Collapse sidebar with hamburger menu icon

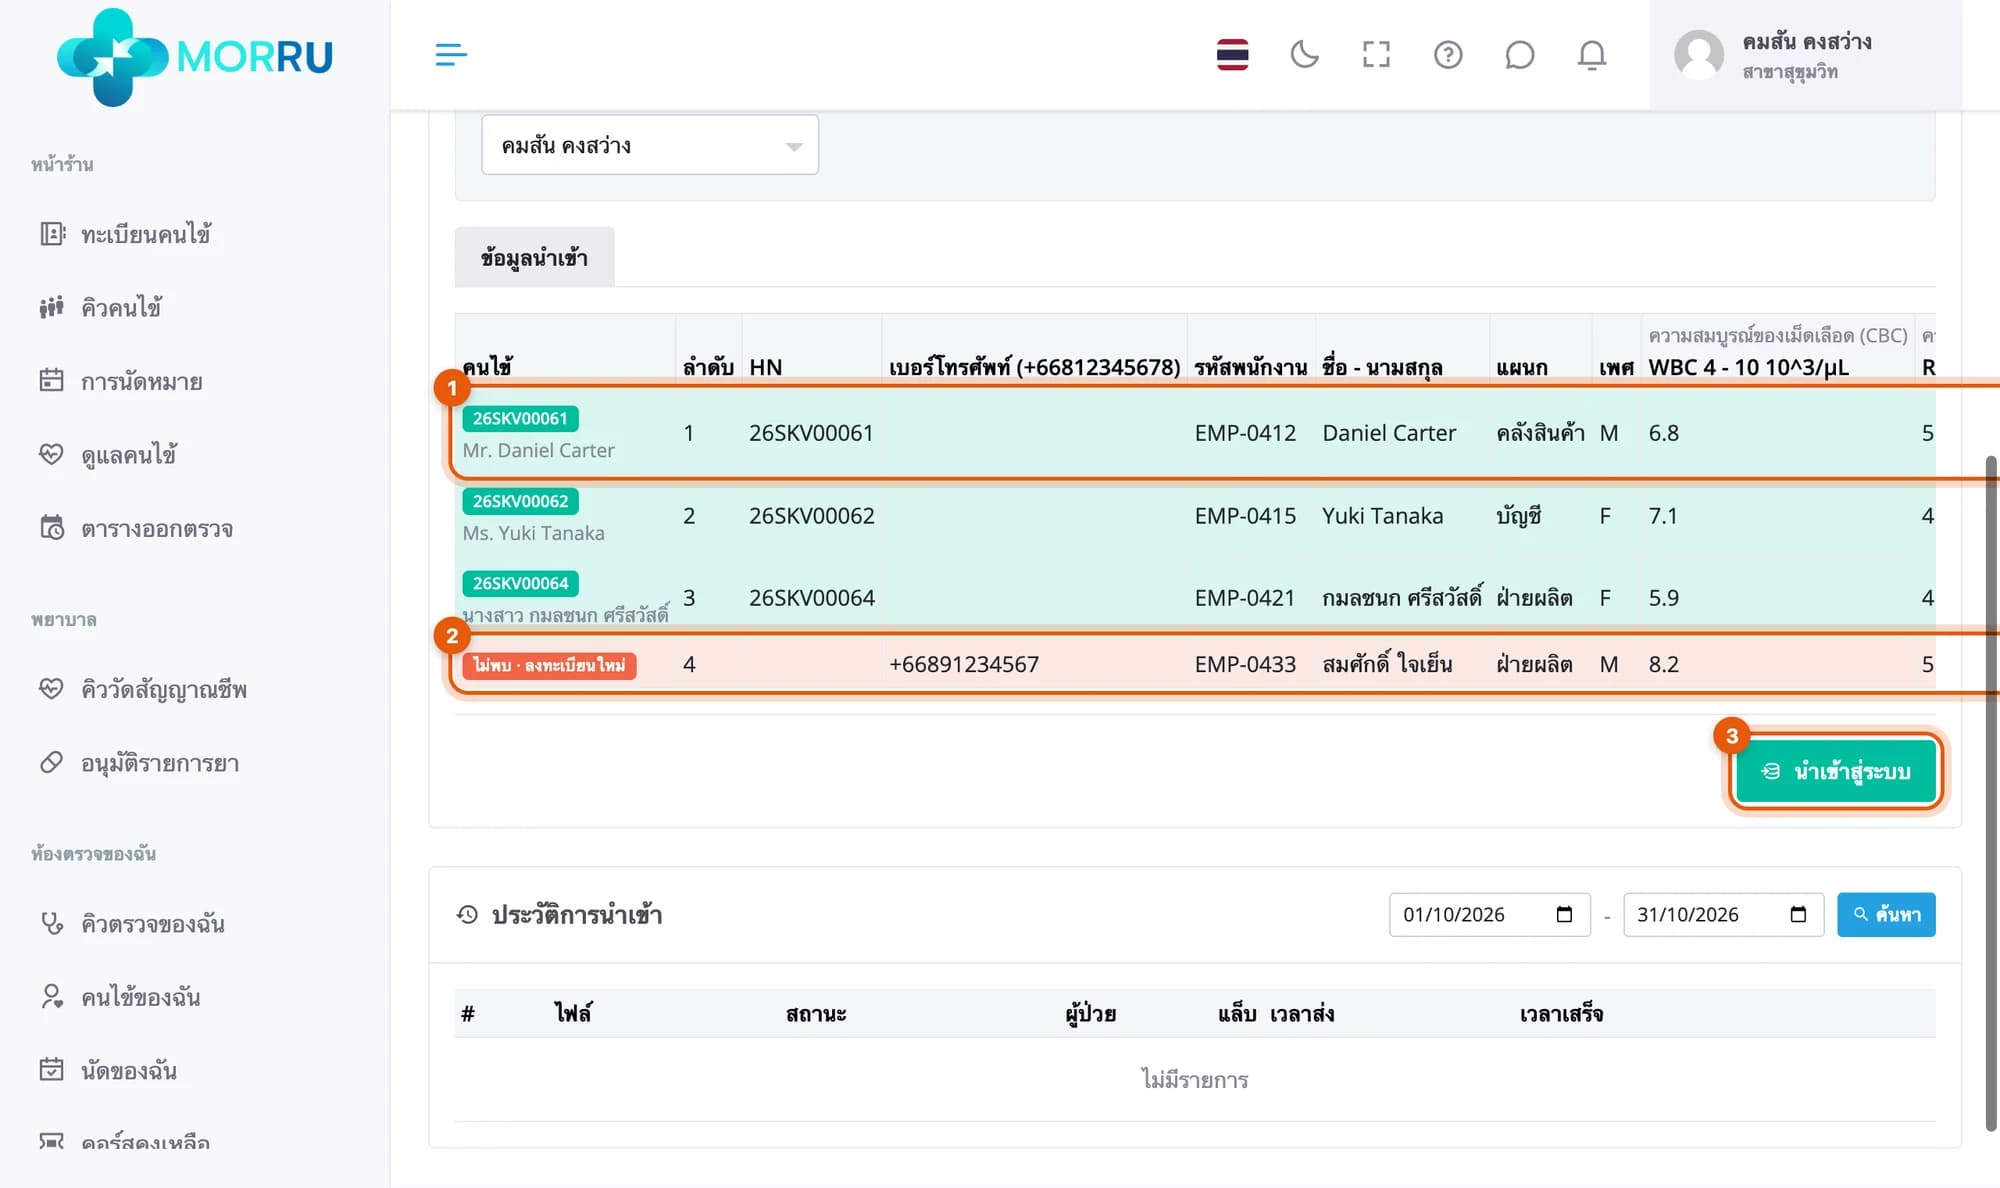[451, 54]
